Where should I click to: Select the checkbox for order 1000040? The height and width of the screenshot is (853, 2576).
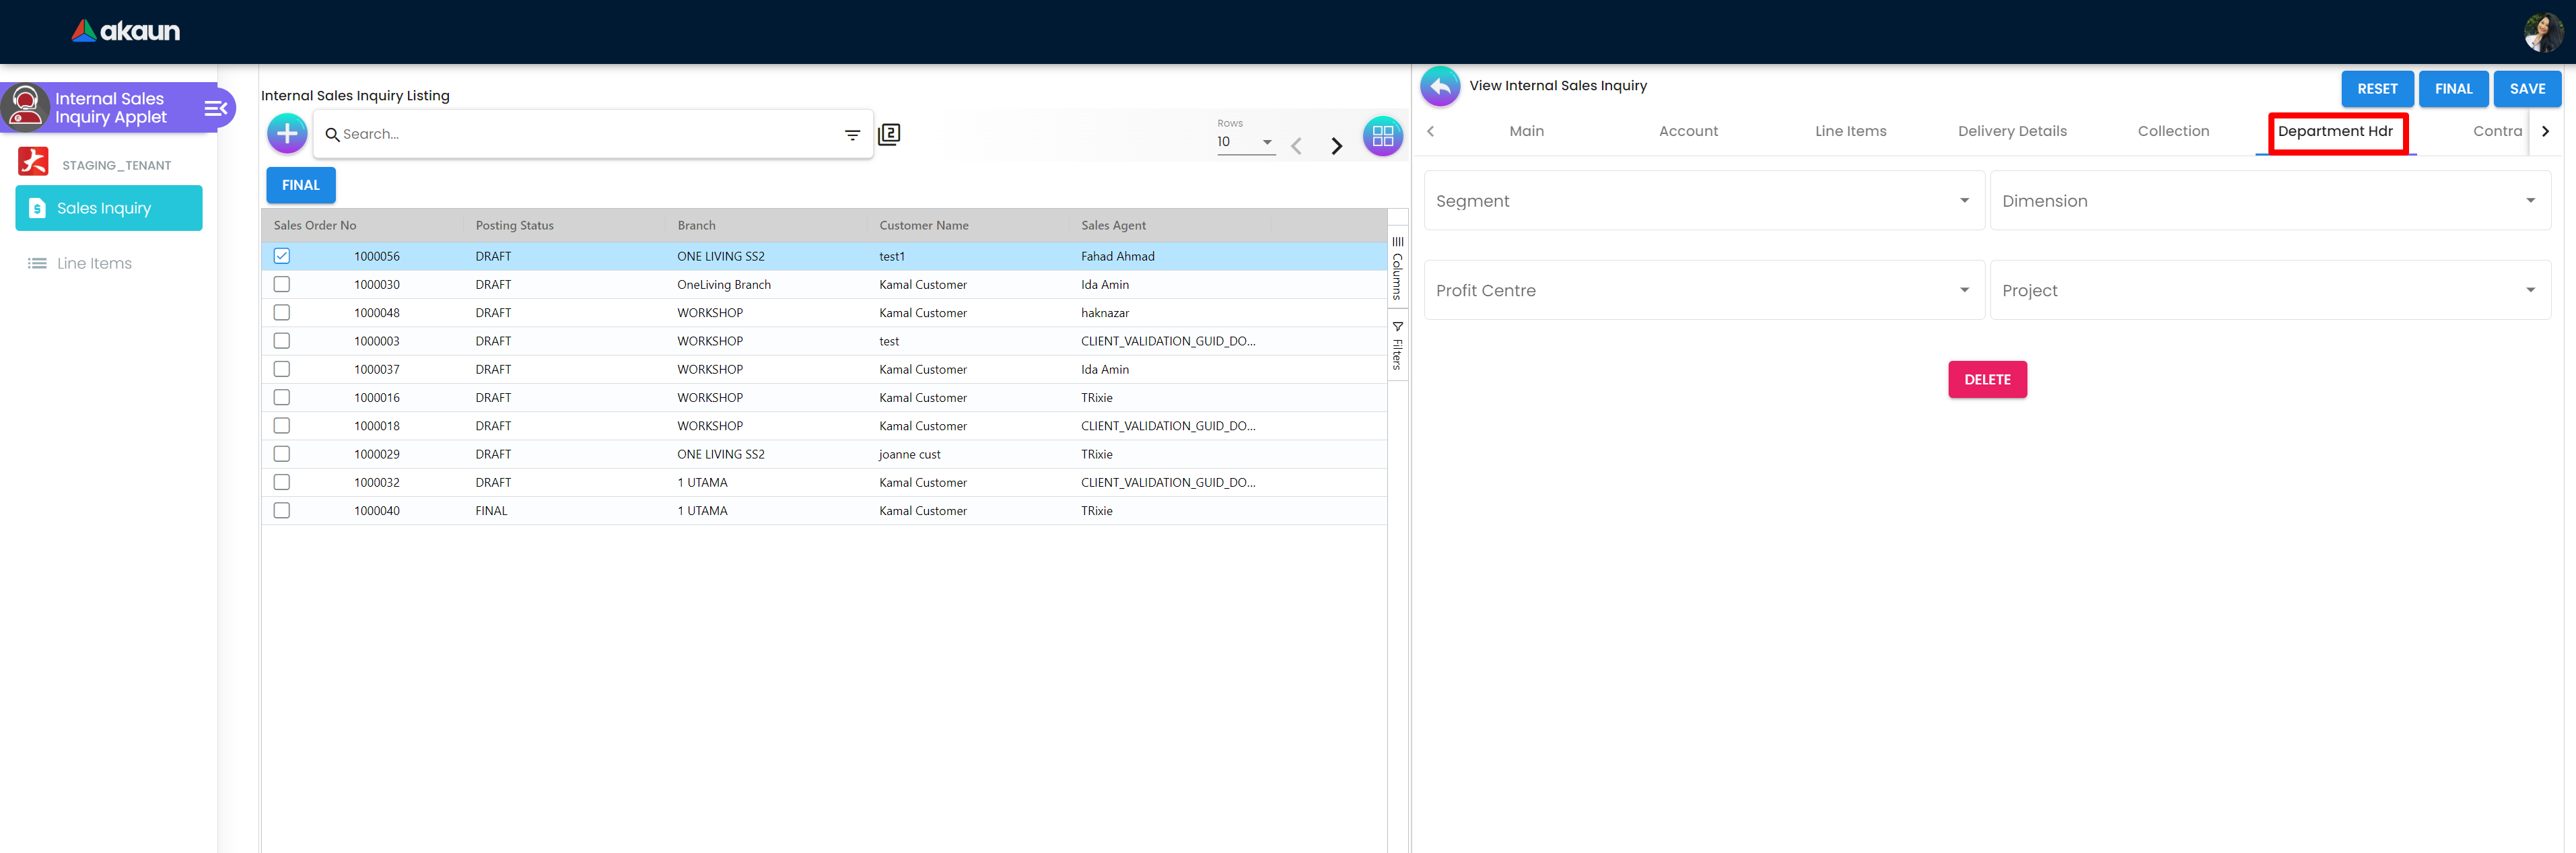[282, 510]
